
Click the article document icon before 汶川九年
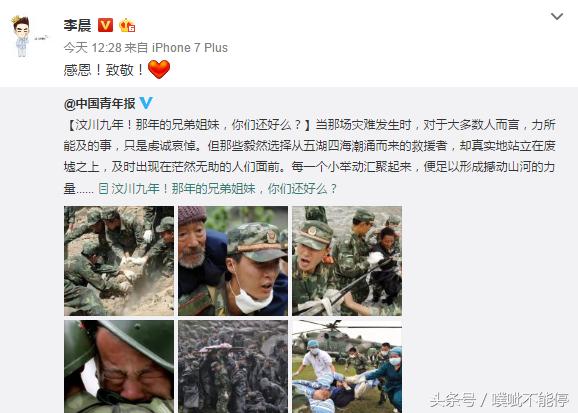pos(104,189)
